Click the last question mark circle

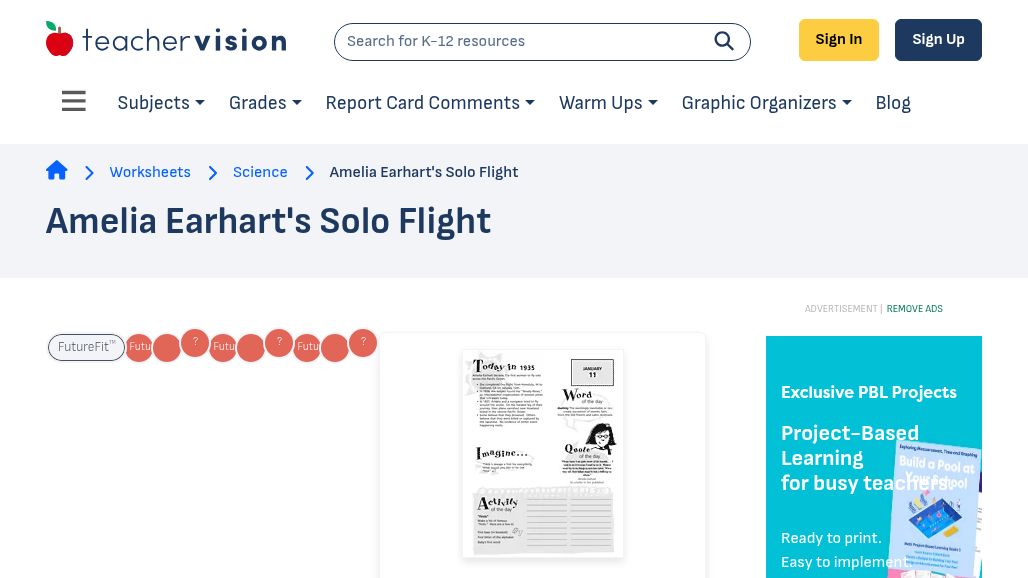point(363,343)
